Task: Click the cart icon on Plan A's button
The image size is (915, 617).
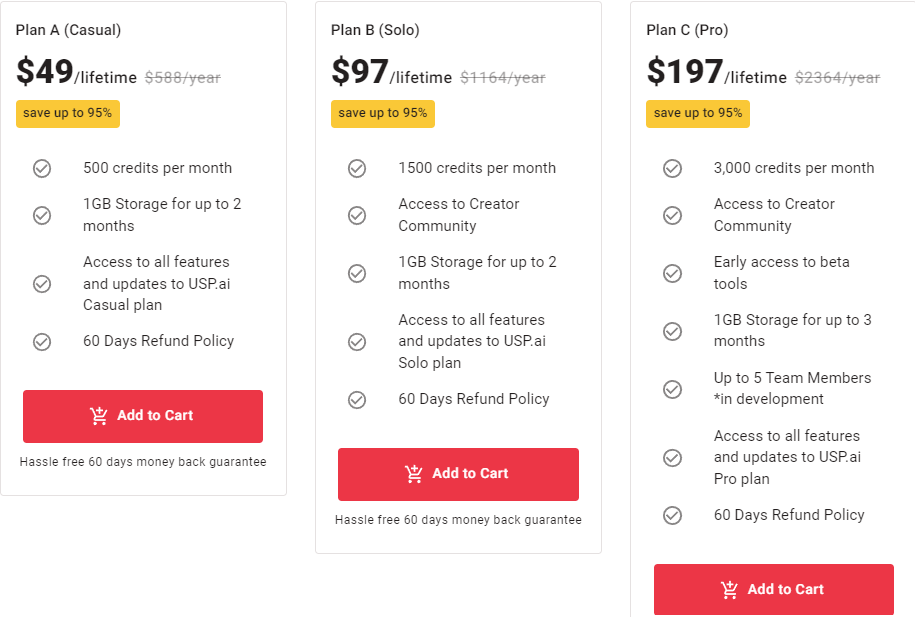Action: tap(99, 416)
